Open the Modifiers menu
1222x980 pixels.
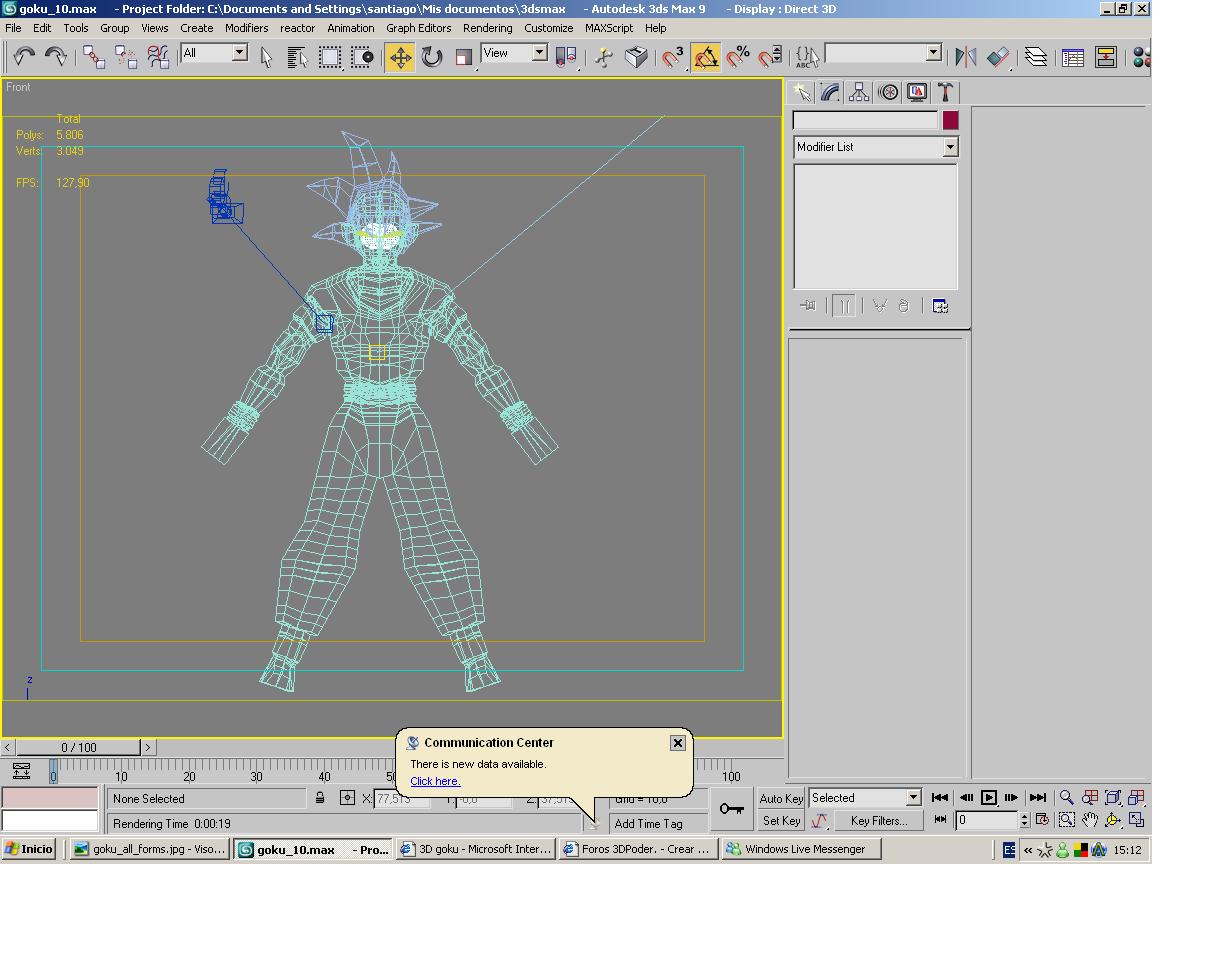pyautogui.click(x=246, y=28)
